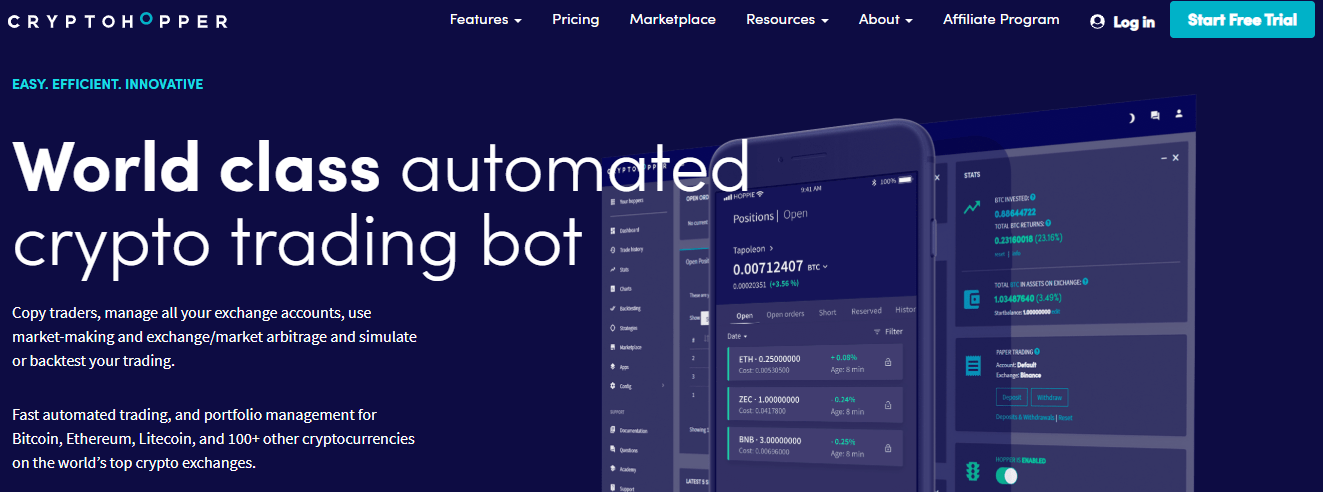Image resolution: width=1323 pixels, height=492 pixels.
Task: Click the Withdraw button under Paper Trading
Action: coord(1048,397)
